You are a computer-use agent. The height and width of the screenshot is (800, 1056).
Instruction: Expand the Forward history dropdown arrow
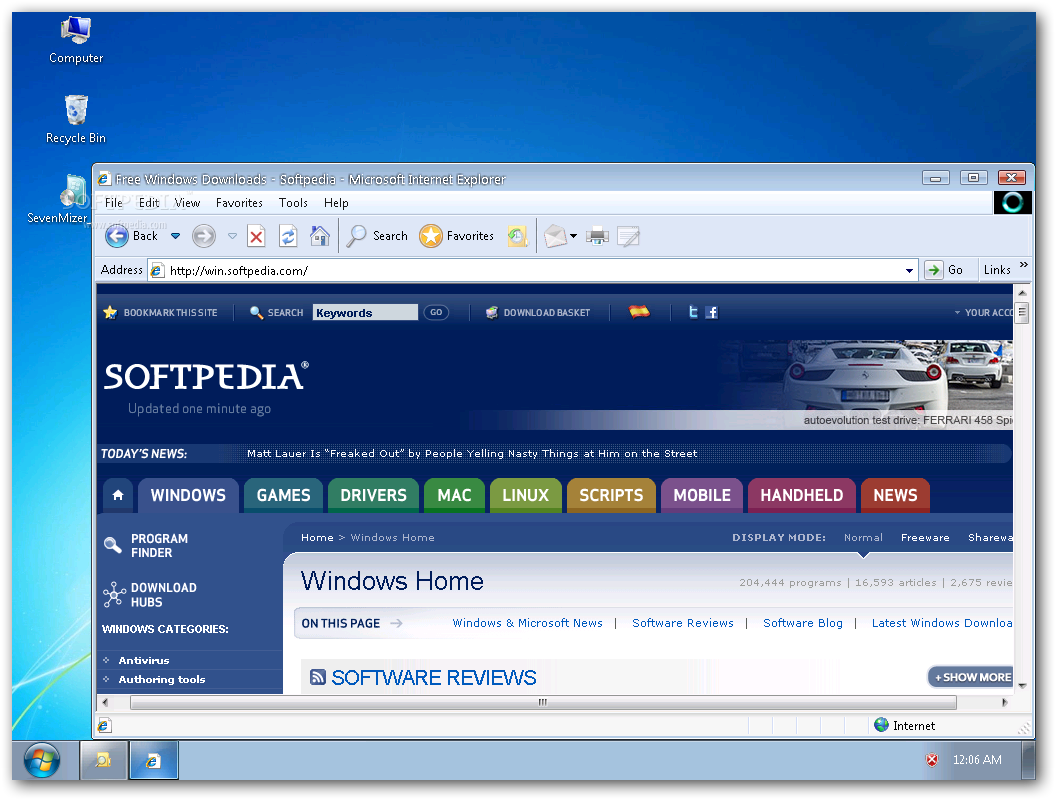coord(232,236)
